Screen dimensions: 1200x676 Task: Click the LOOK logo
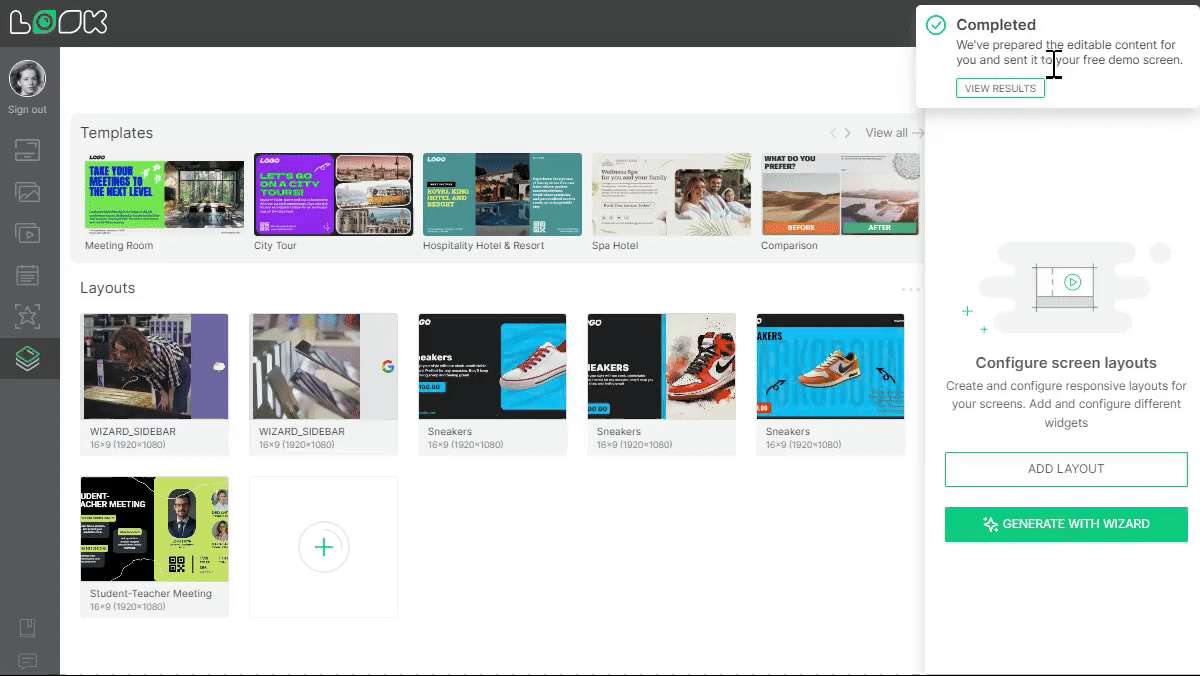pos(58,23)
